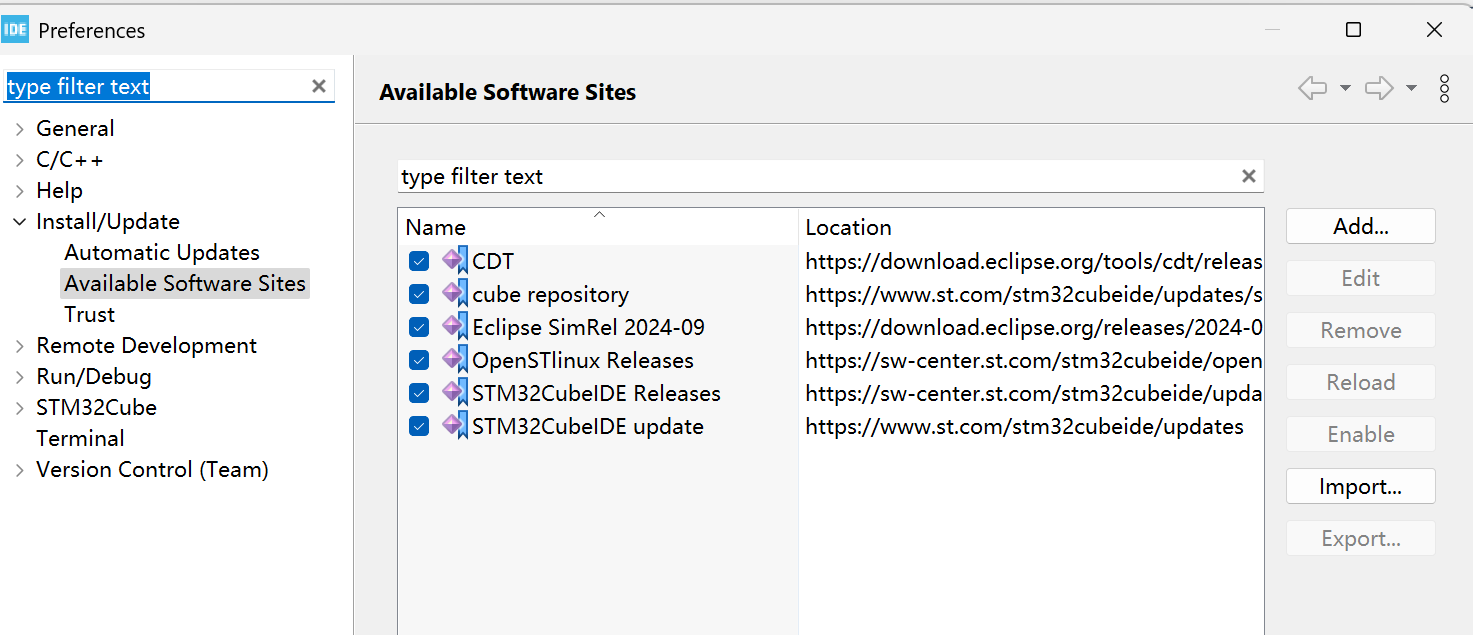The image size is (1473, 635).
Task: Click the forward navigation arrow icon
Action: click(1379, 88)
